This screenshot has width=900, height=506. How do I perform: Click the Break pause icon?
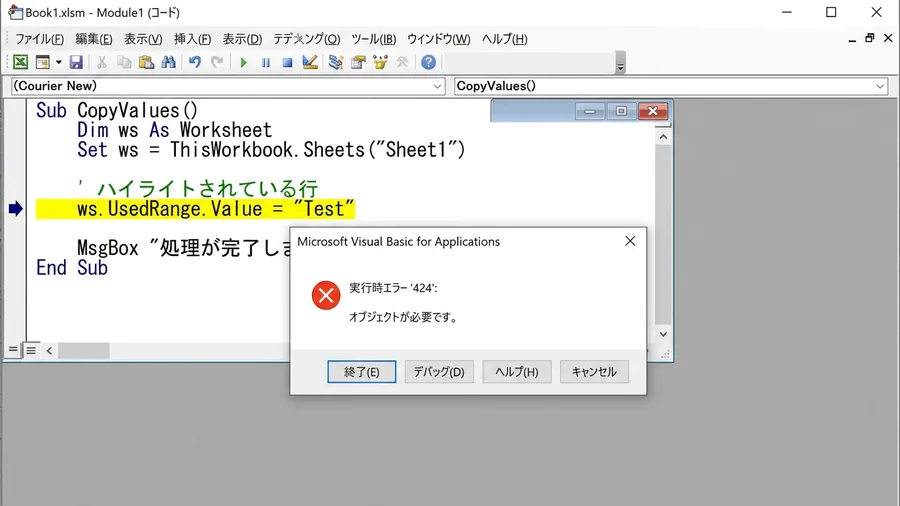click(x=265, y=62)
